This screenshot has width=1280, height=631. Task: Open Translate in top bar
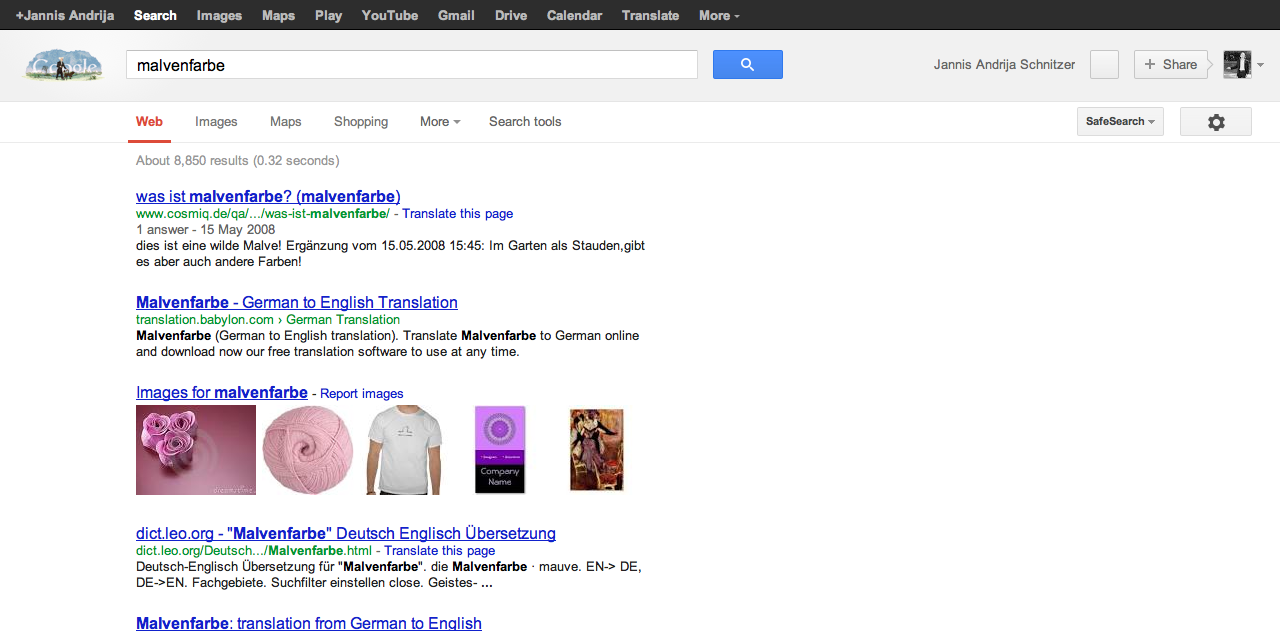pyautogui.click(x=650, y=15)
